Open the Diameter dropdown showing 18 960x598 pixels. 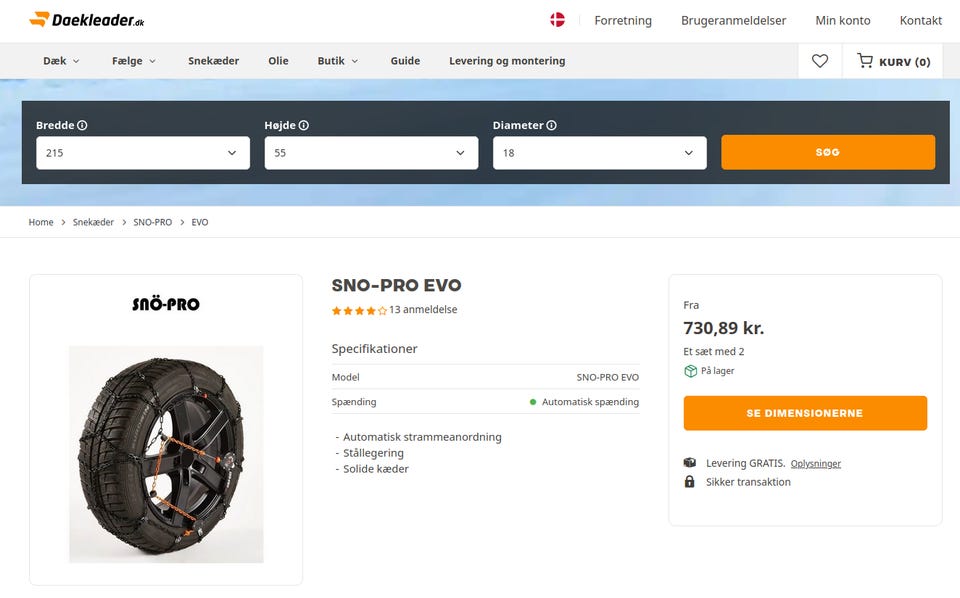(x=599, y=153)
